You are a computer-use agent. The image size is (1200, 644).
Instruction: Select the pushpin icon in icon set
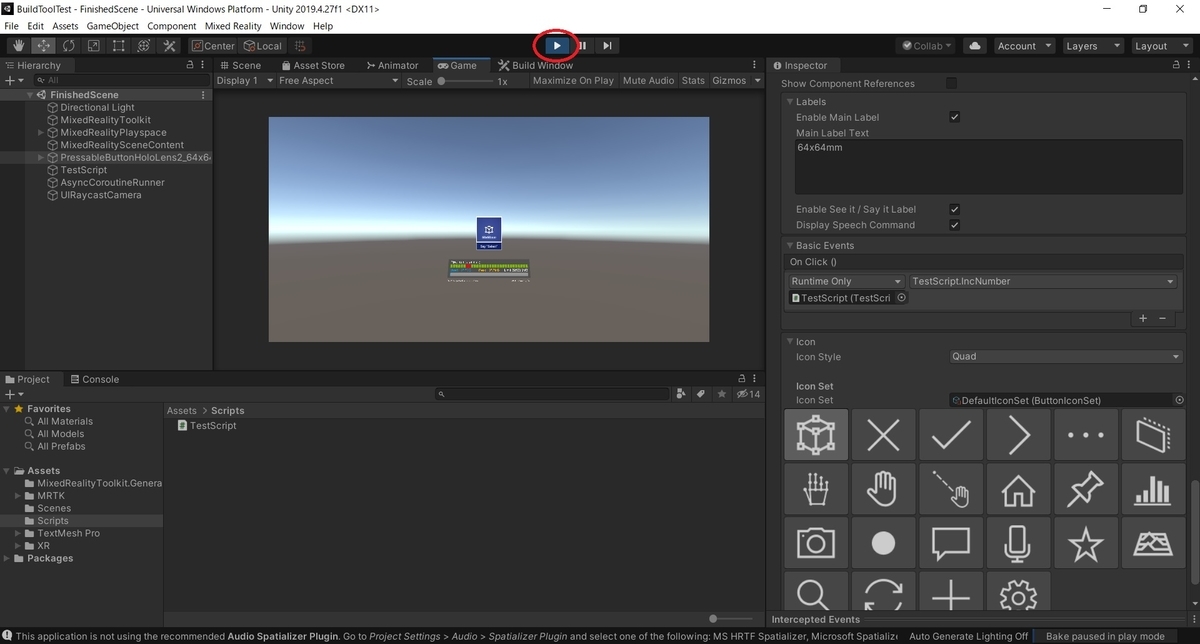click(1085, 489)
